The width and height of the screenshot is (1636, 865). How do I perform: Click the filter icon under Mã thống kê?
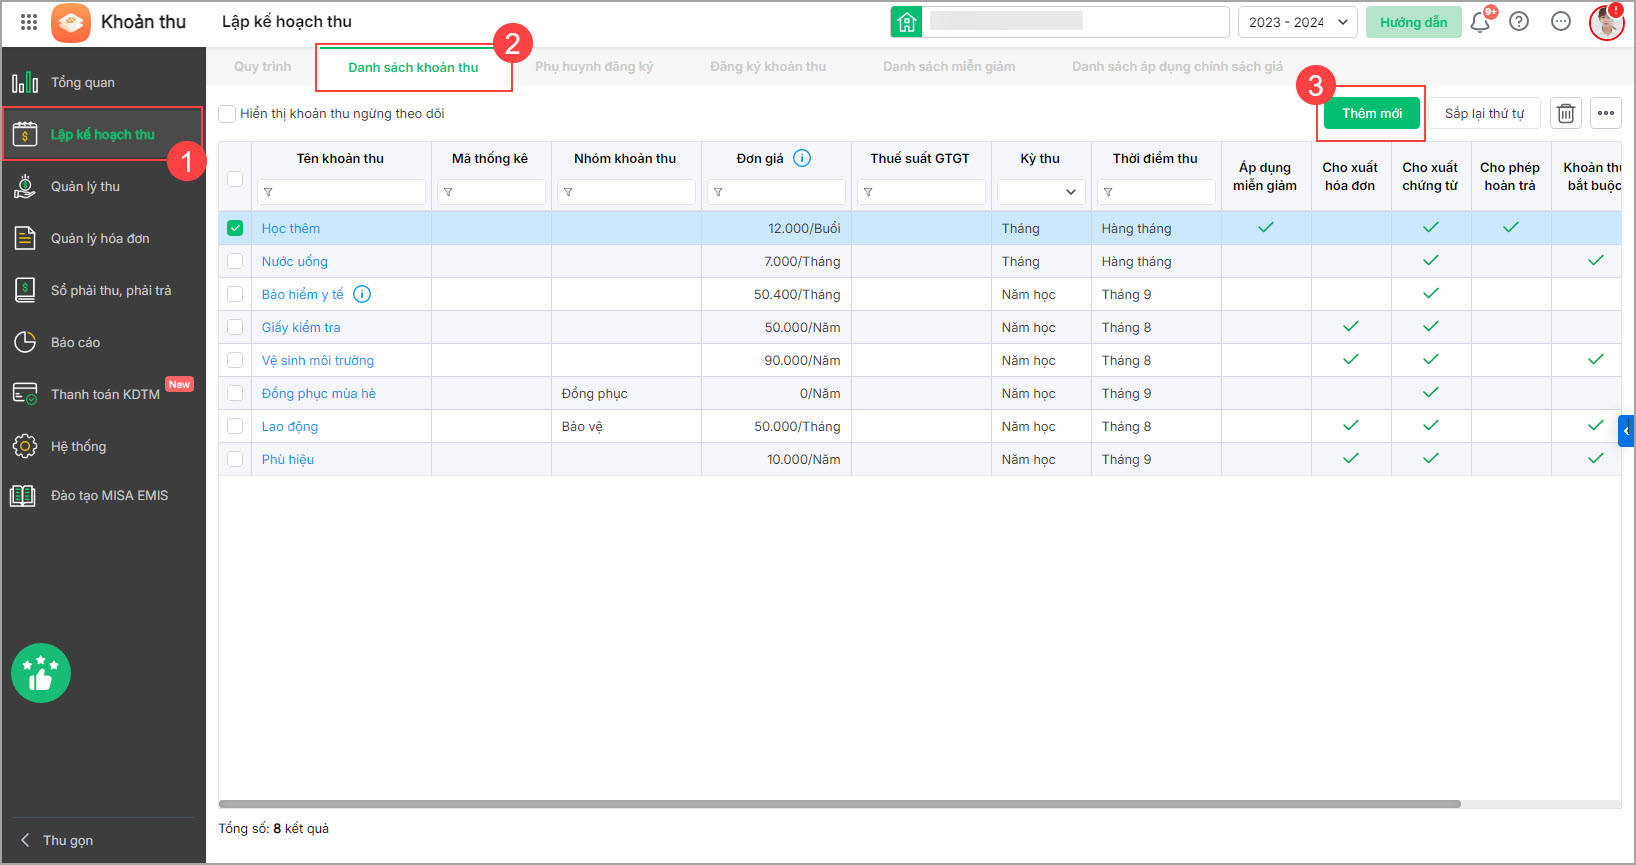tap(448, 192)
